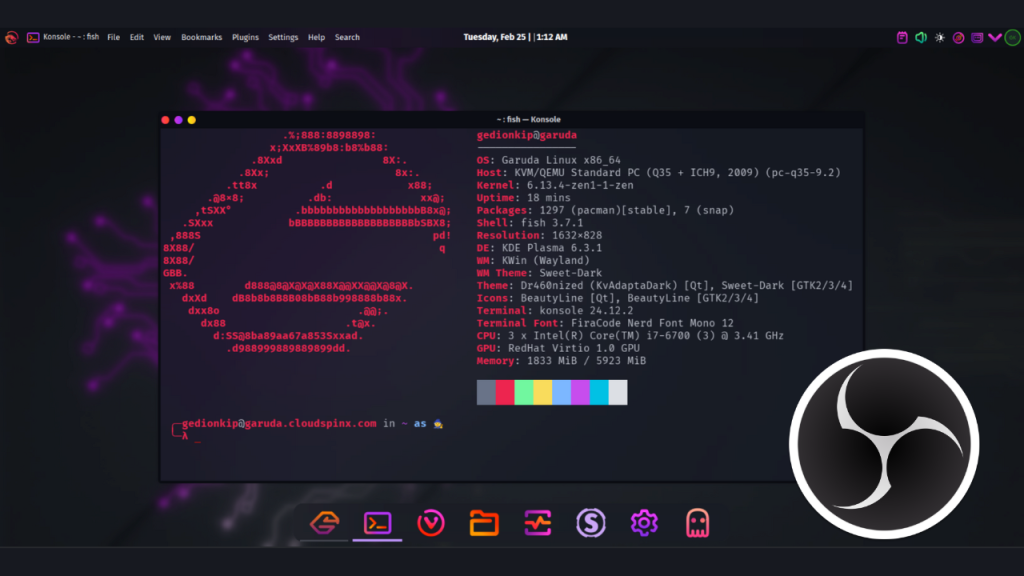Image resolution: width=1024 pixels, height=576 pixels.
Task: Toggle night color with the brightness tray icon
Action: point(938,37)
